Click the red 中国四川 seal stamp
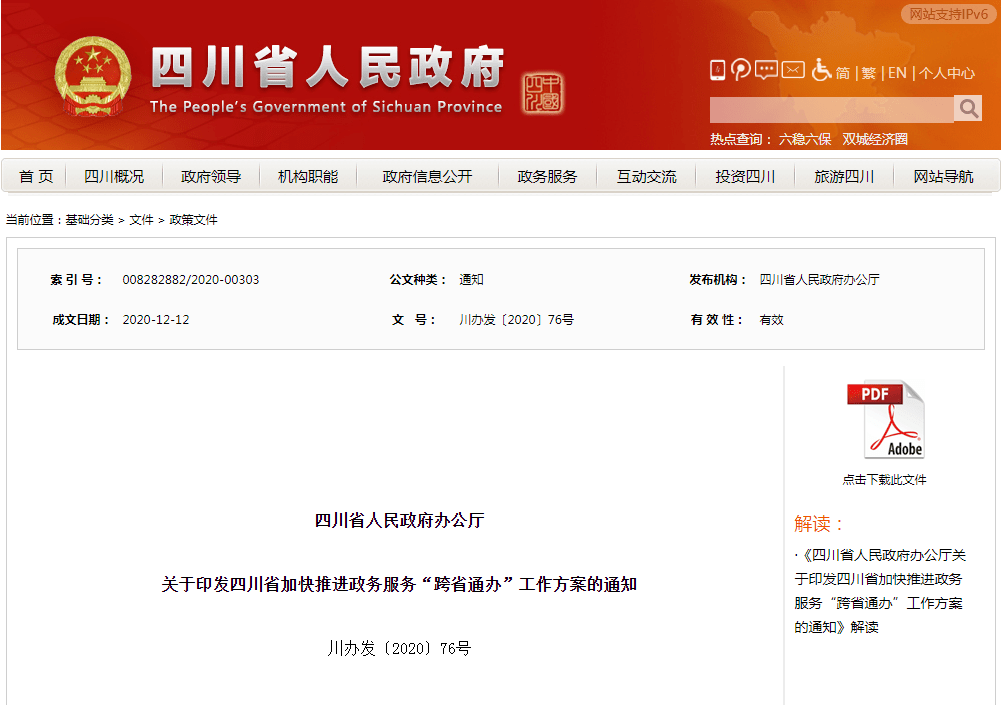 543,93
